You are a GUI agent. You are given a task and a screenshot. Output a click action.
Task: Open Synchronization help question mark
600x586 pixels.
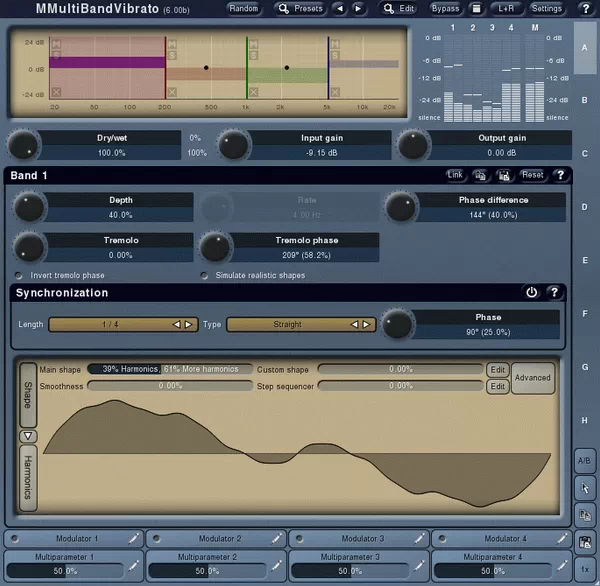click(554, 292)
